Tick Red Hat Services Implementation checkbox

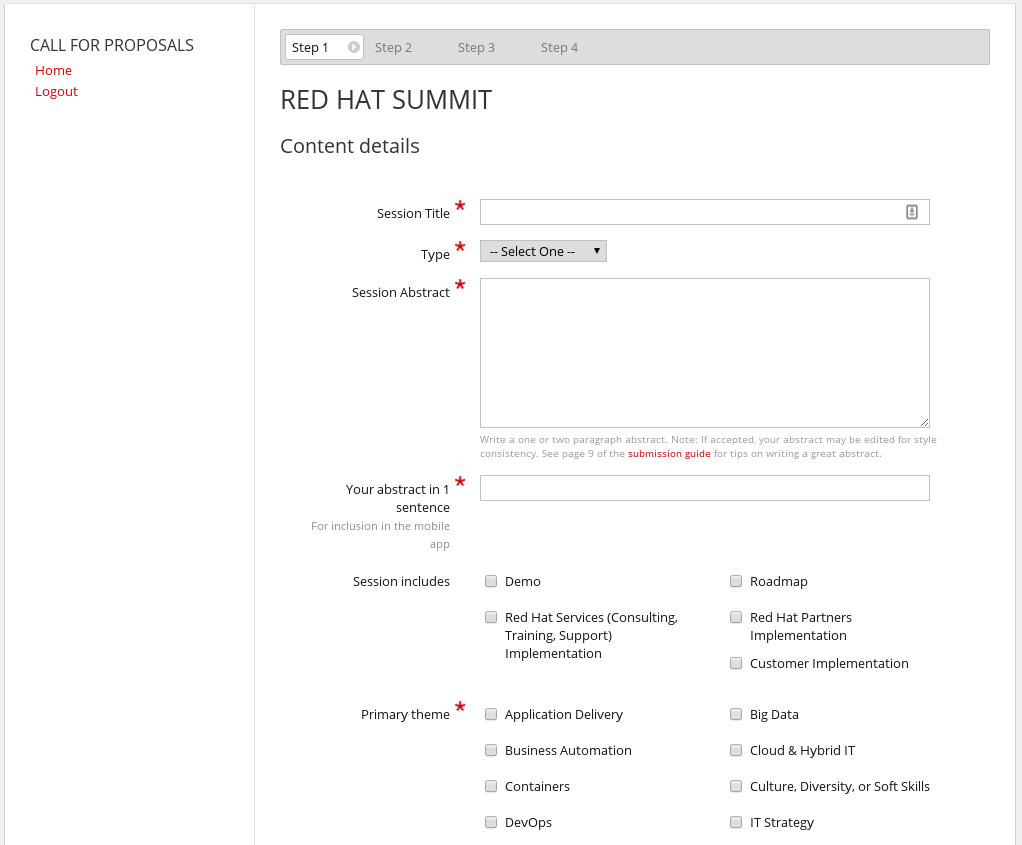coord(491,617)
